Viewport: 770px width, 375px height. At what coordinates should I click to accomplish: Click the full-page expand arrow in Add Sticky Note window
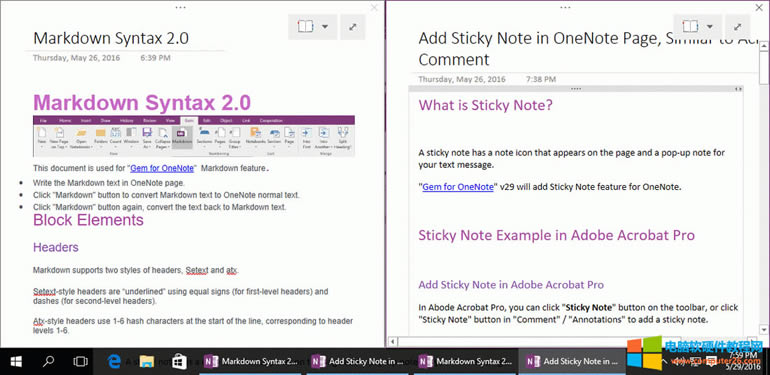pyautogui.click(x=738, y=27)
